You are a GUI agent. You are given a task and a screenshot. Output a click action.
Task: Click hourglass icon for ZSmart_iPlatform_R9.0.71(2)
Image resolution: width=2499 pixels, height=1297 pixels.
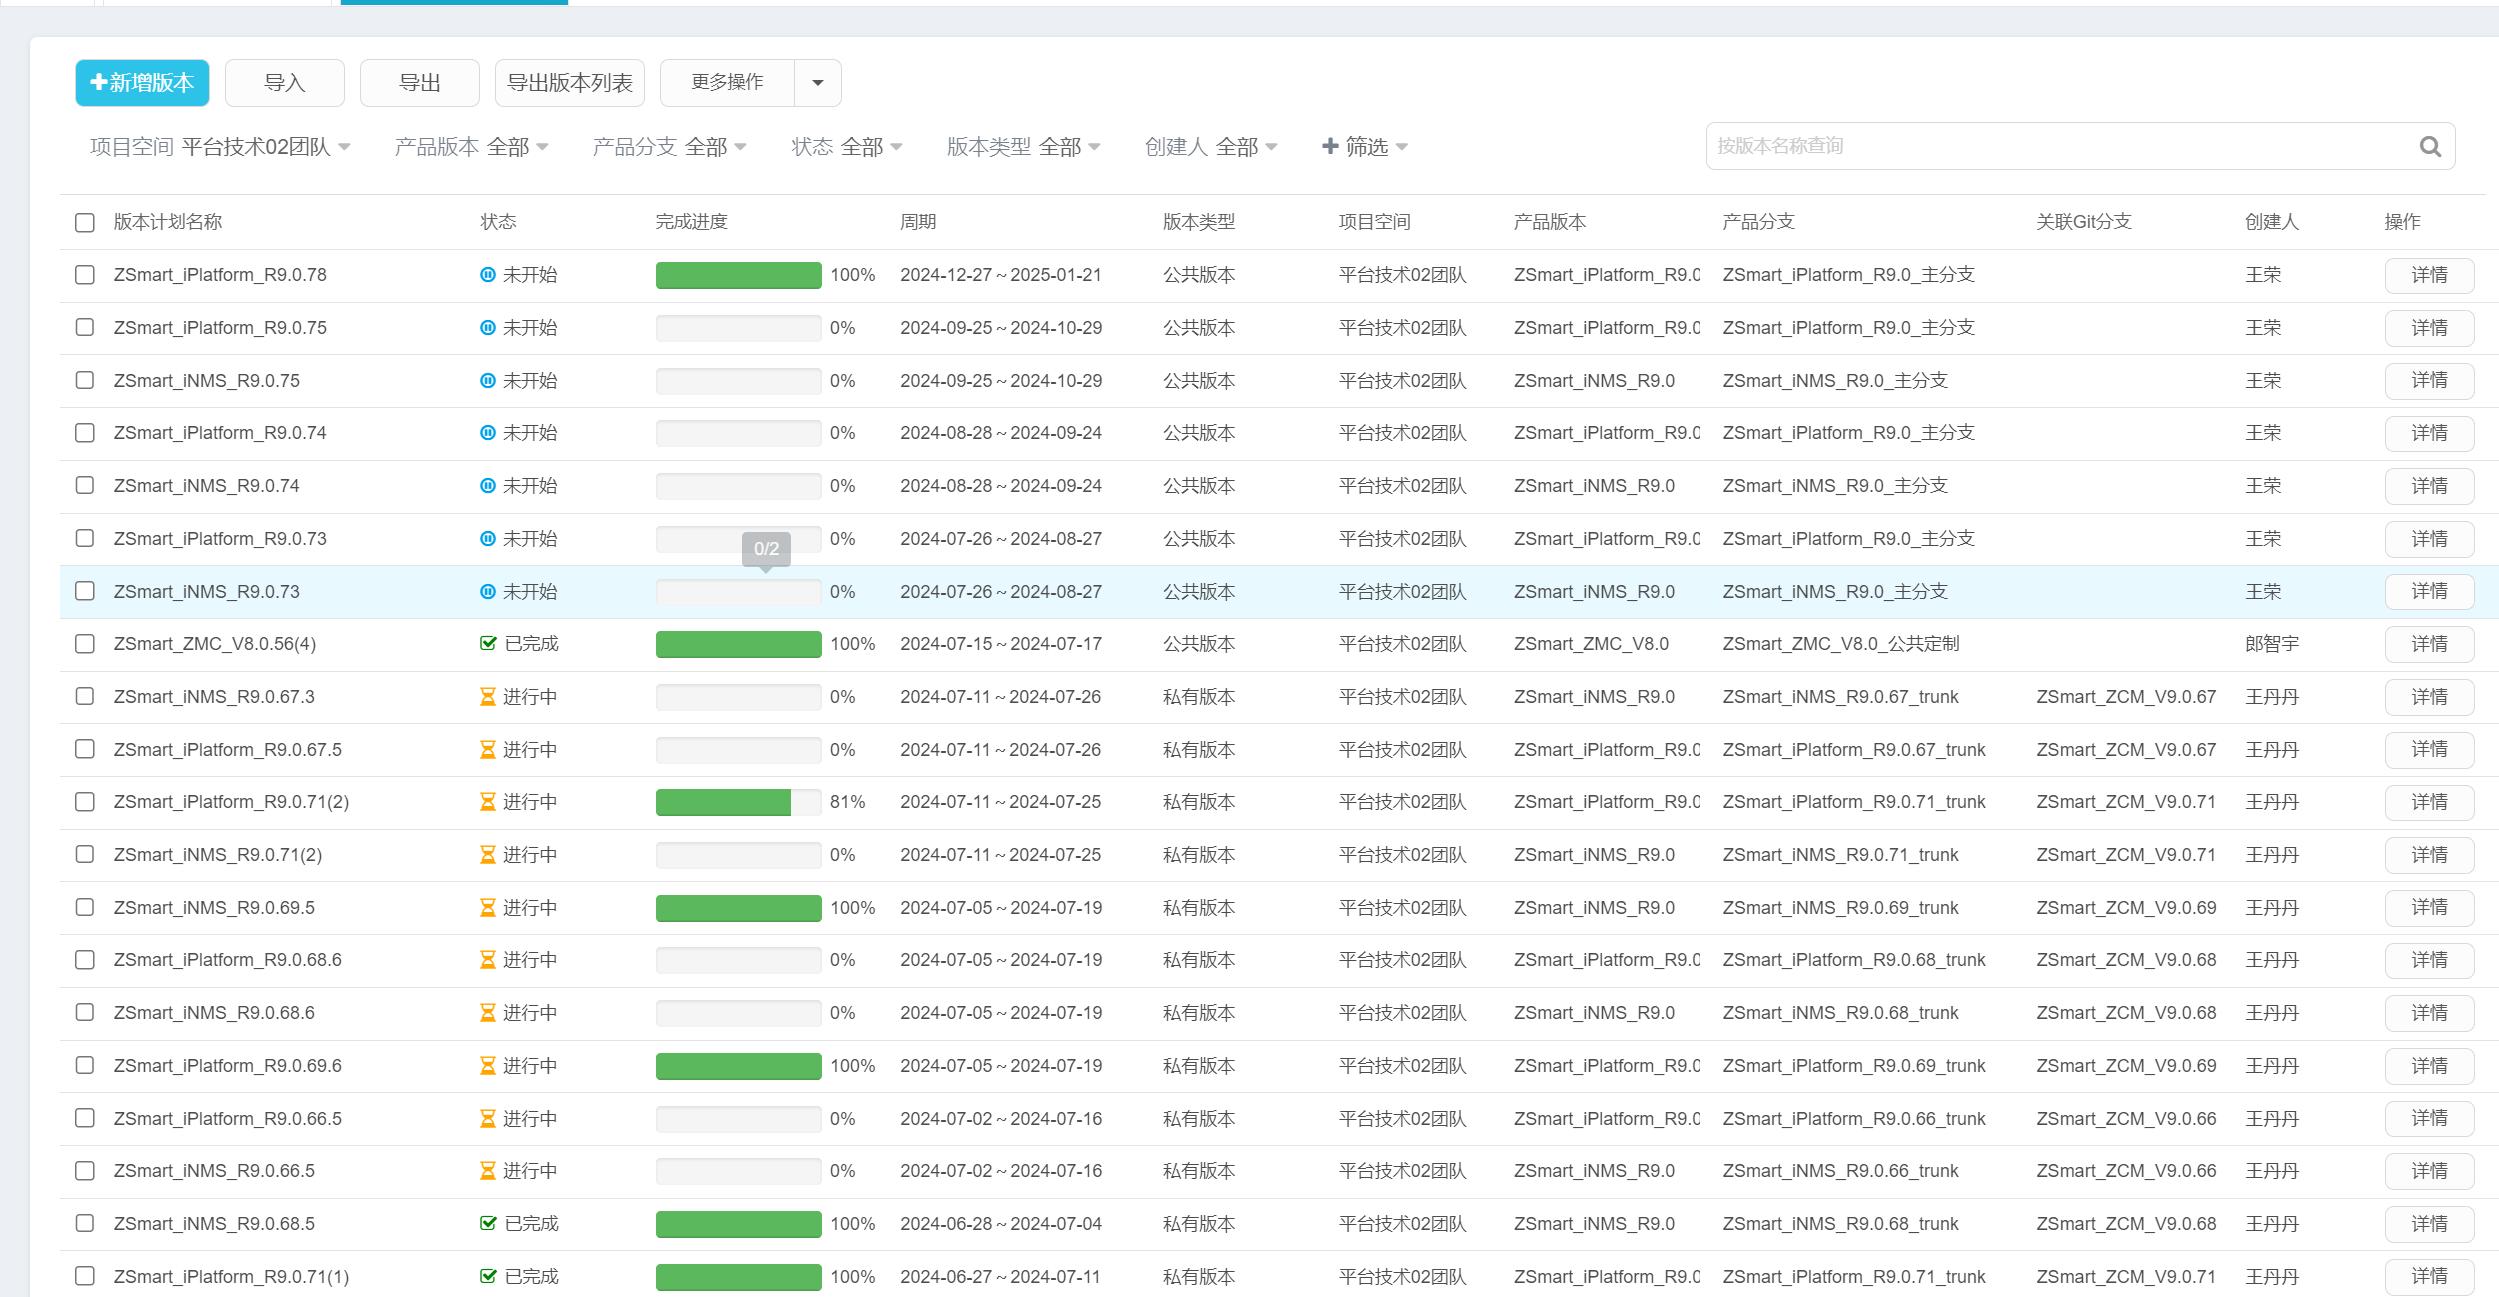[x=488, y=802]
